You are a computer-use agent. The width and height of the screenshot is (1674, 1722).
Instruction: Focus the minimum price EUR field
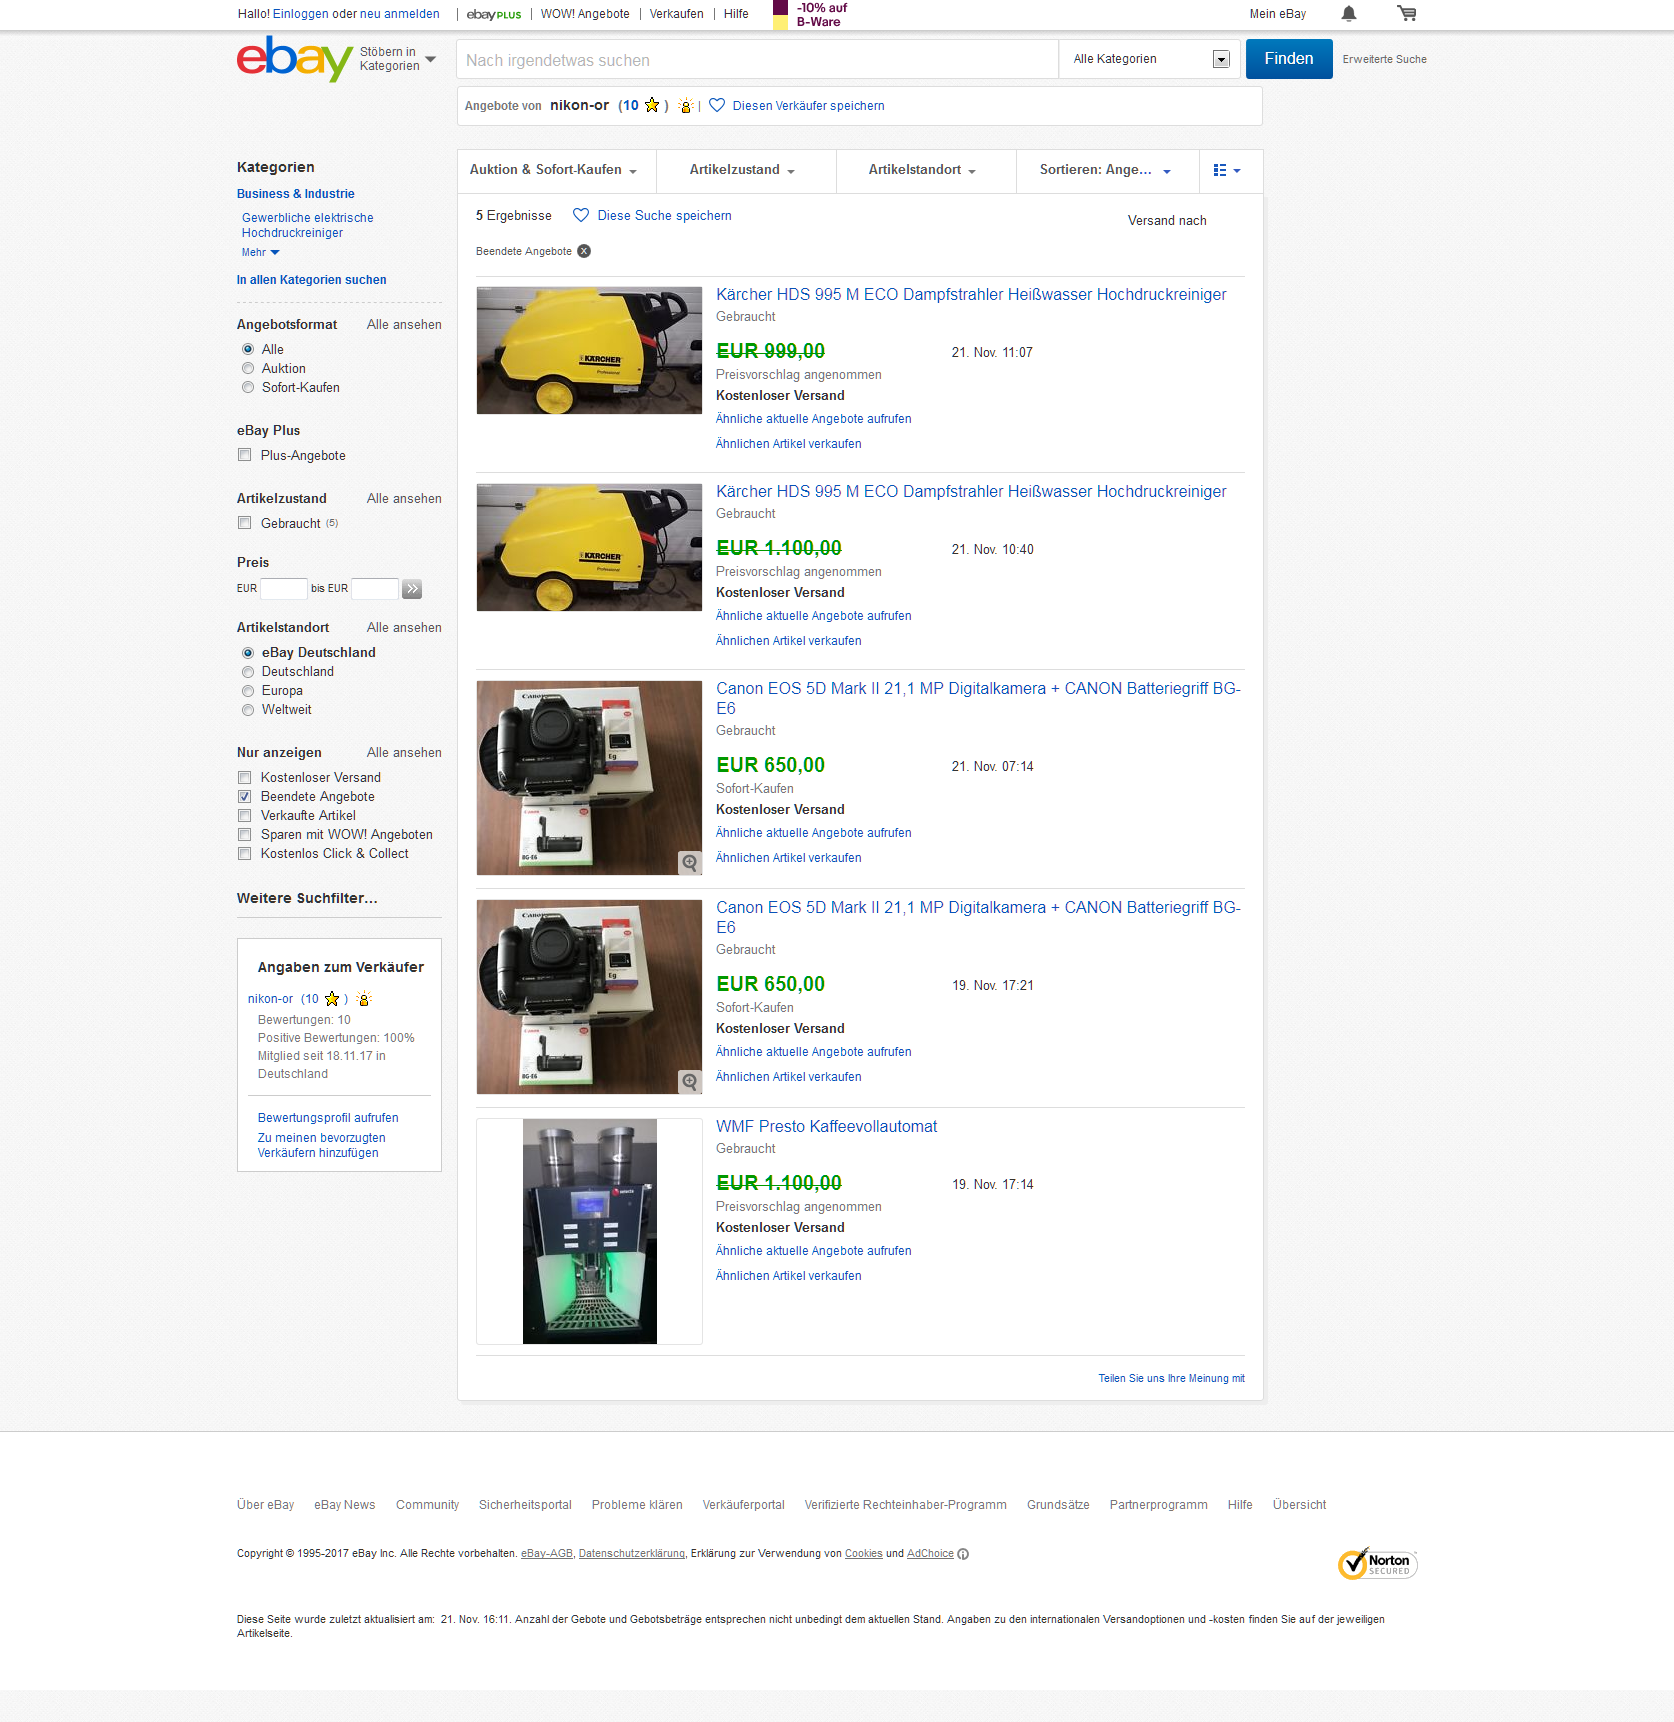pyautogui.click(x=284, y=589)
